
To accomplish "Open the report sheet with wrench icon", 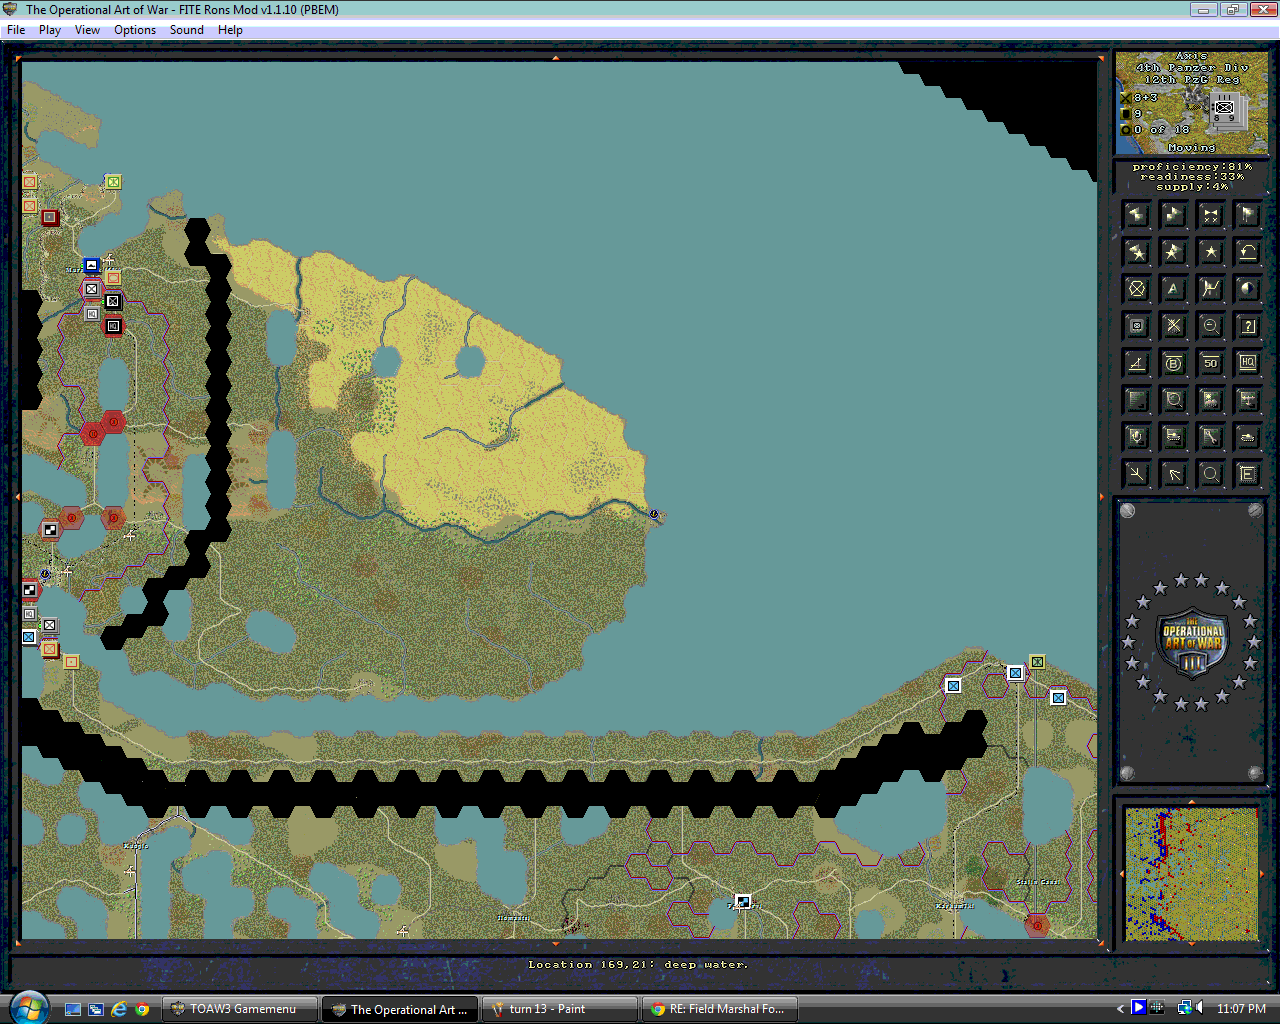I will [x=1211, y=437].
